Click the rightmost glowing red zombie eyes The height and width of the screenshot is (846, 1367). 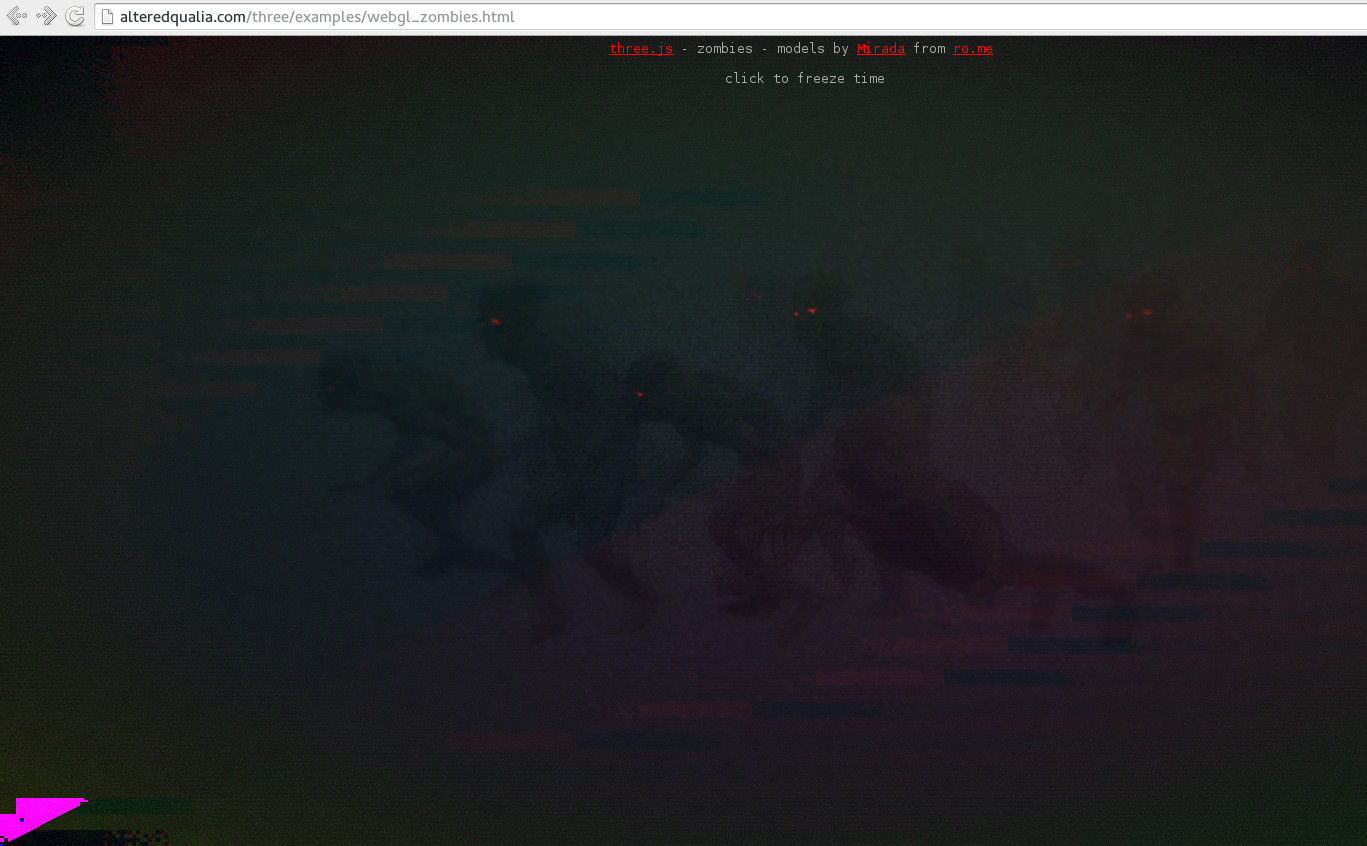click(1139, 314)
